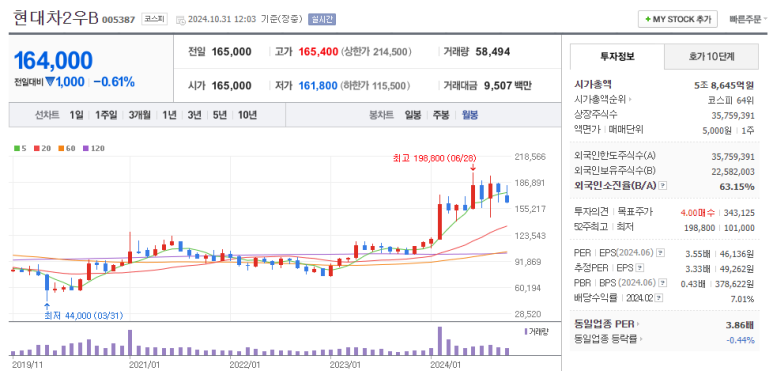Click the stock code 005387
The height and width of the screenshot is (371, 773).
118,20
